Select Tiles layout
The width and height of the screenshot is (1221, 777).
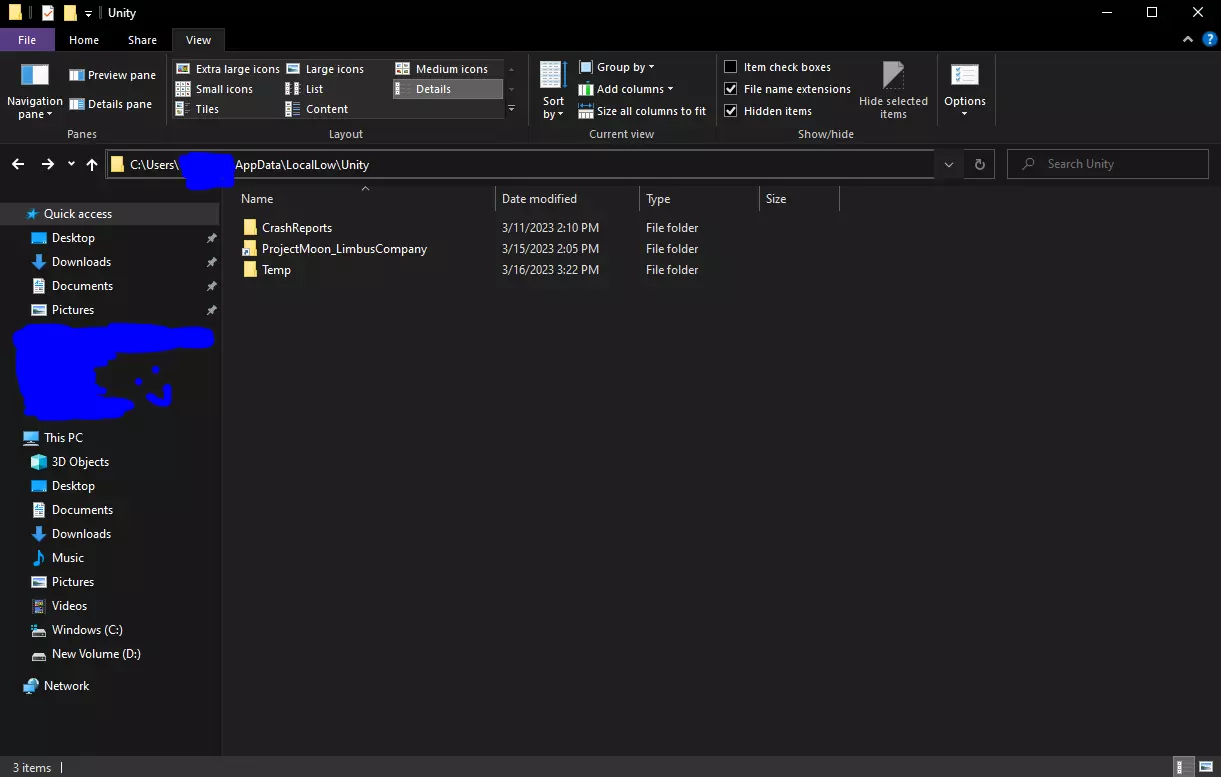pyautogui.click(x=197, y=109)
